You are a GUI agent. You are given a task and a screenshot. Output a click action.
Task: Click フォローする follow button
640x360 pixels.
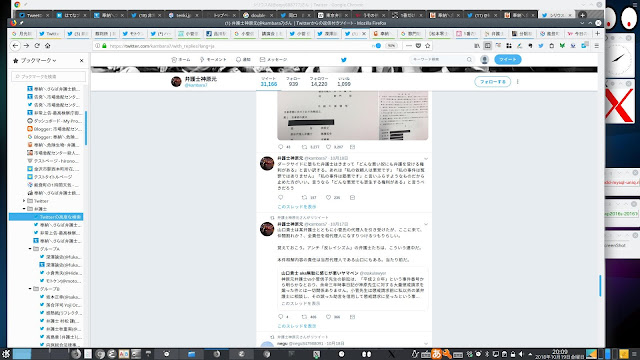point(493,82)
